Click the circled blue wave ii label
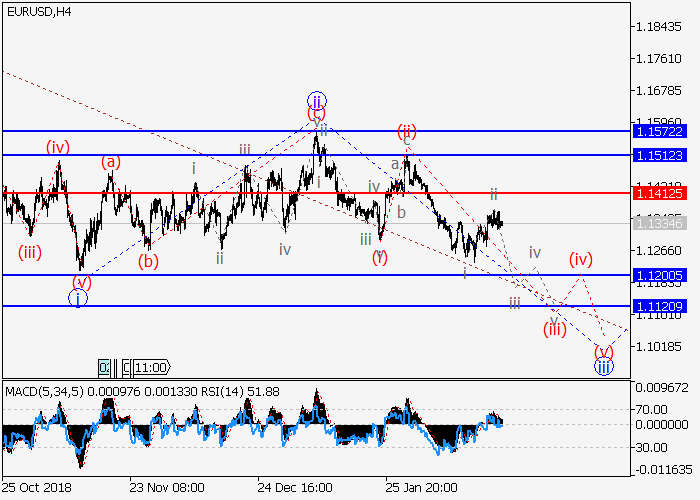Screen dimensions: 700x500 point(317,101)
